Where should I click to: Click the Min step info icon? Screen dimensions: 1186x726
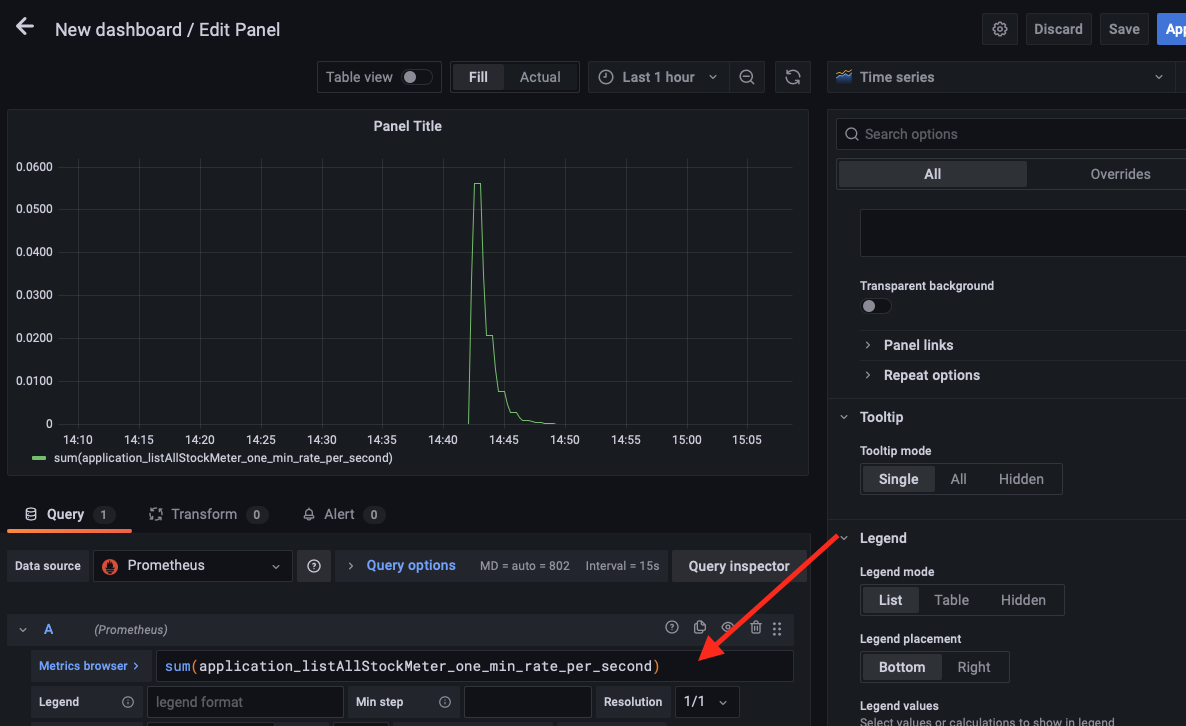coord(445,702)
